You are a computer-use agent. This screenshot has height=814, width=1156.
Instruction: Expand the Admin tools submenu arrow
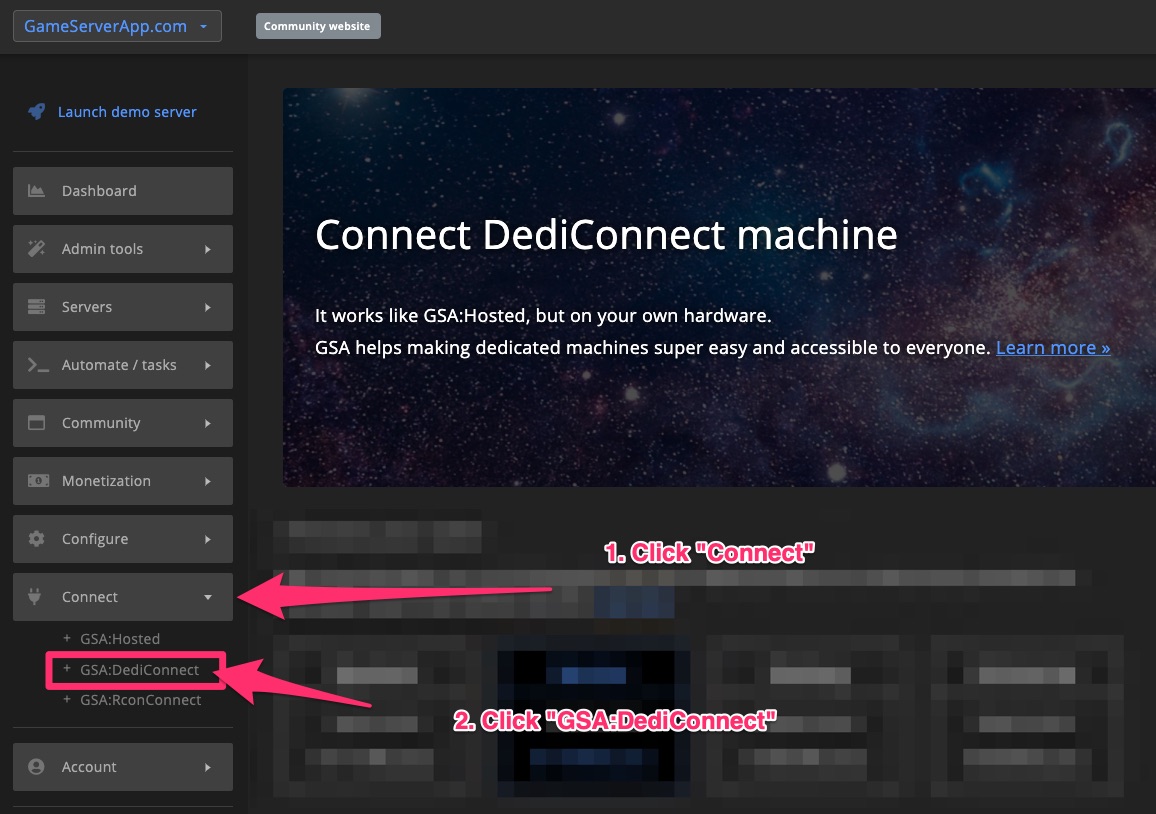(208, 249)
